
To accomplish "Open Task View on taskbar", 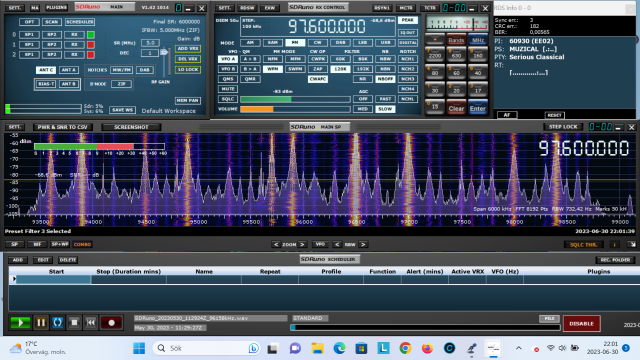I will click(x=273, y=348).
